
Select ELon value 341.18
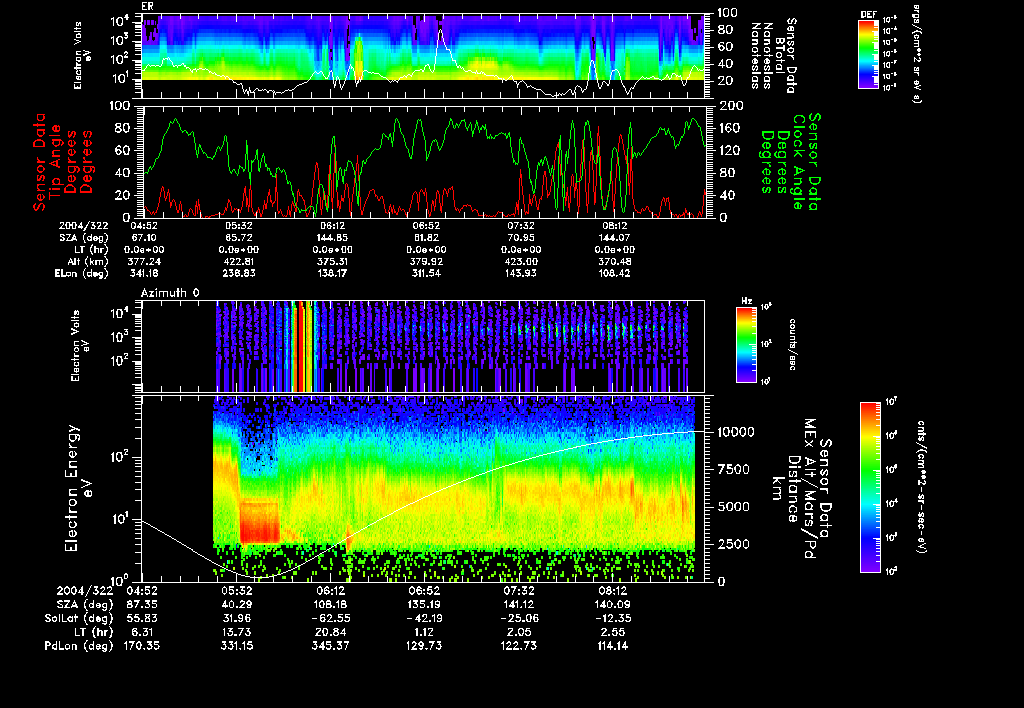(143, 273)
